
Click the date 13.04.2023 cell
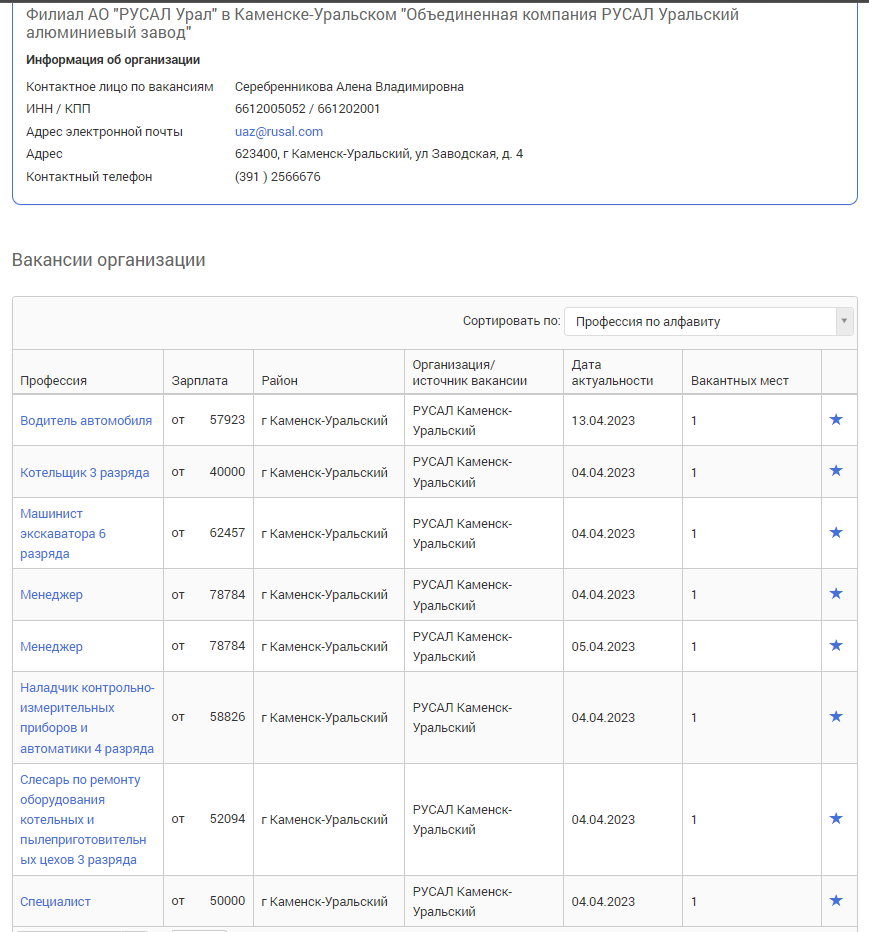(603, 421)
